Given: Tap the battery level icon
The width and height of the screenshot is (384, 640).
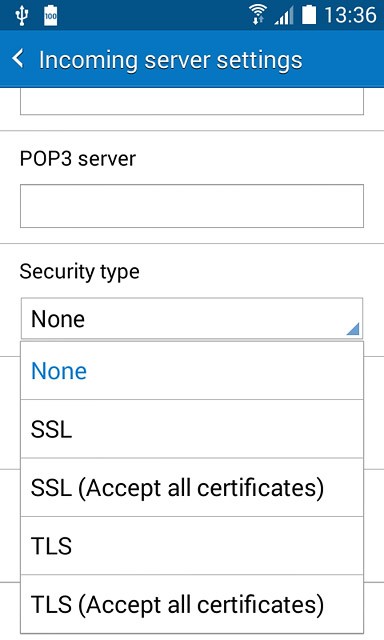Looking at the screenshot, I should [309, 15].
